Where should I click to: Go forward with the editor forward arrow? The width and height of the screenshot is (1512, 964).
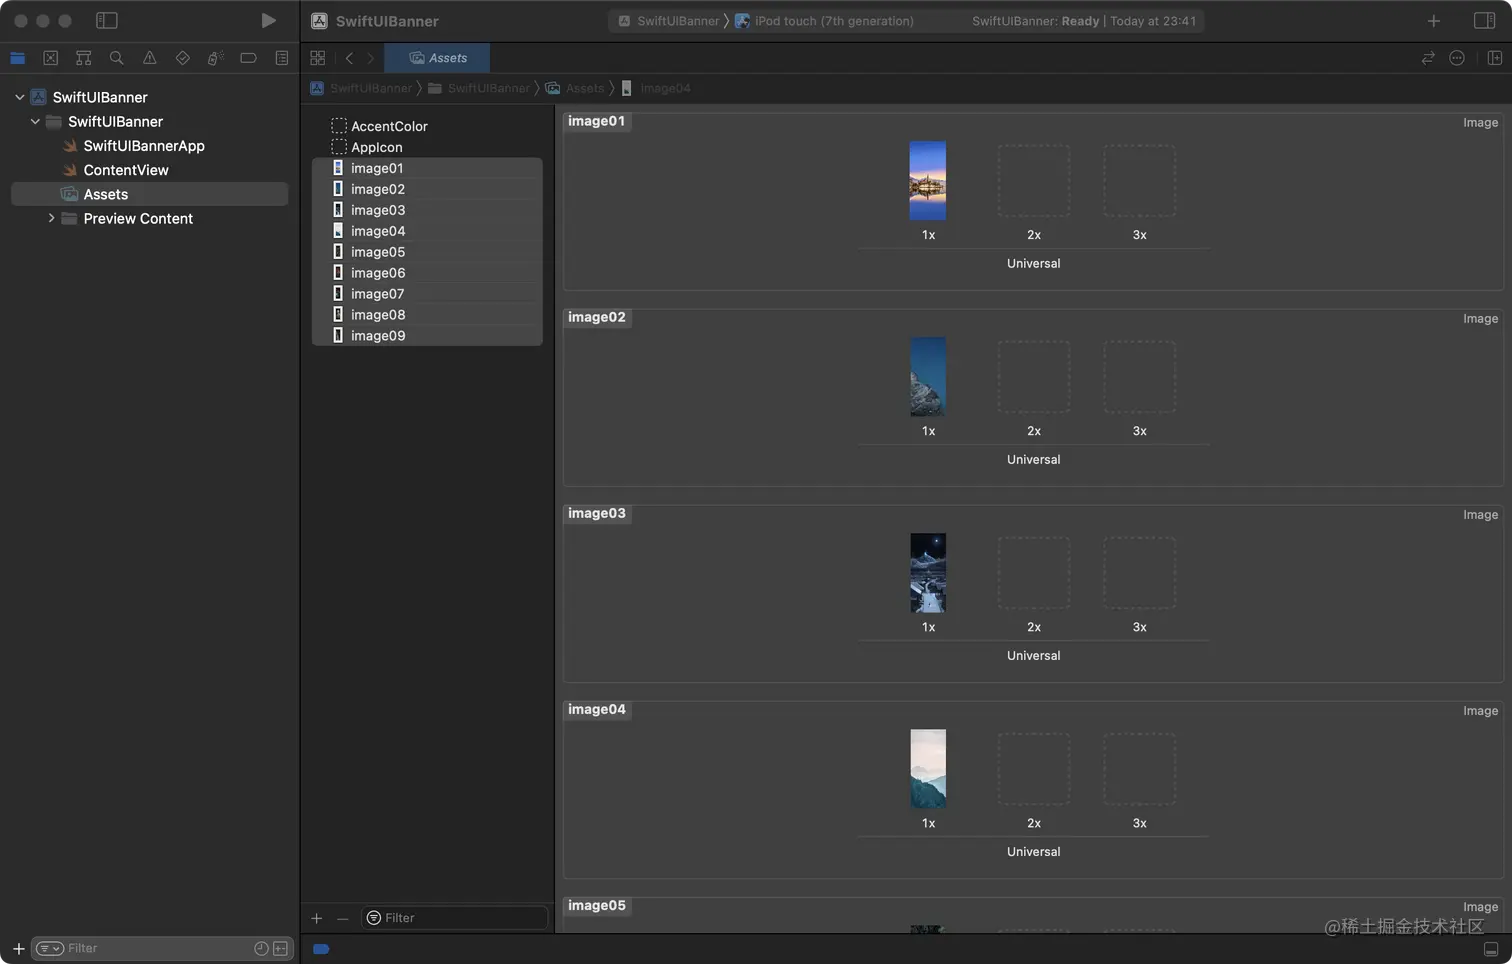(370, 58)
